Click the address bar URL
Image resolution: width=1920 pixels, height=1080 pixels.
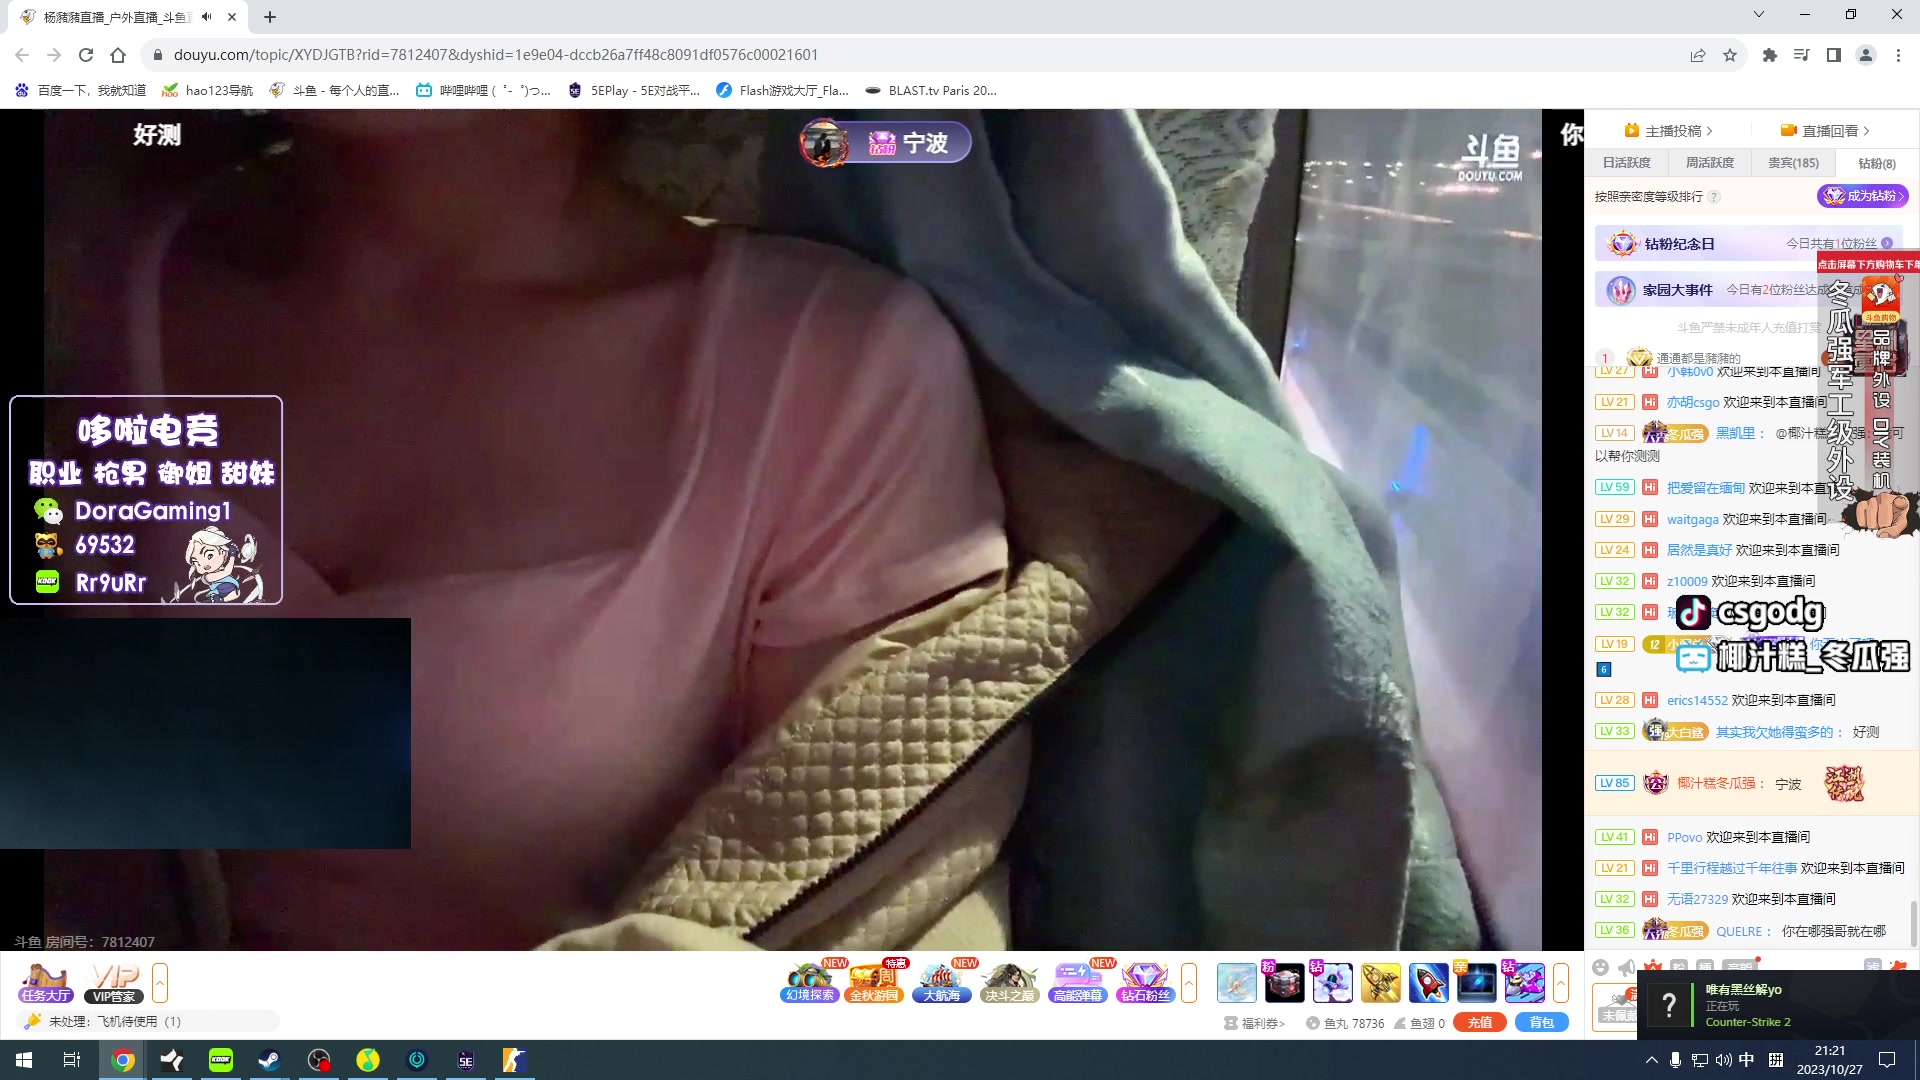495,55
